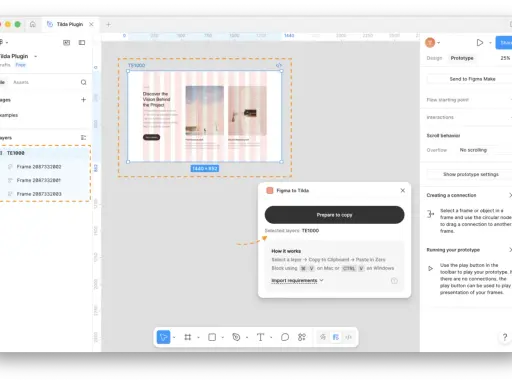Add a new page
The height and width of the screenshot is (384, 512).
click(83, 99)
